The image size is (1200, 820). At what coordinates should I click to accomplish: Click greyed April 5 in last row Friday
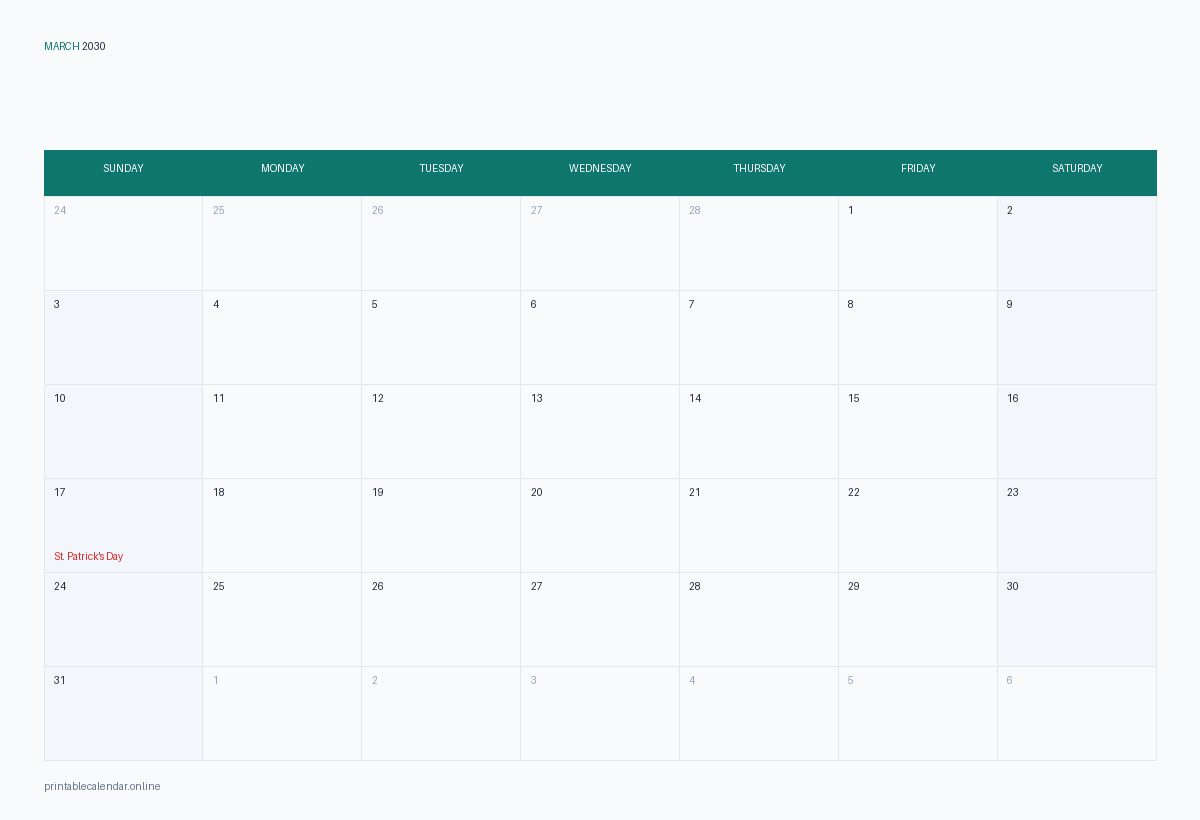(x=918, y=713)
